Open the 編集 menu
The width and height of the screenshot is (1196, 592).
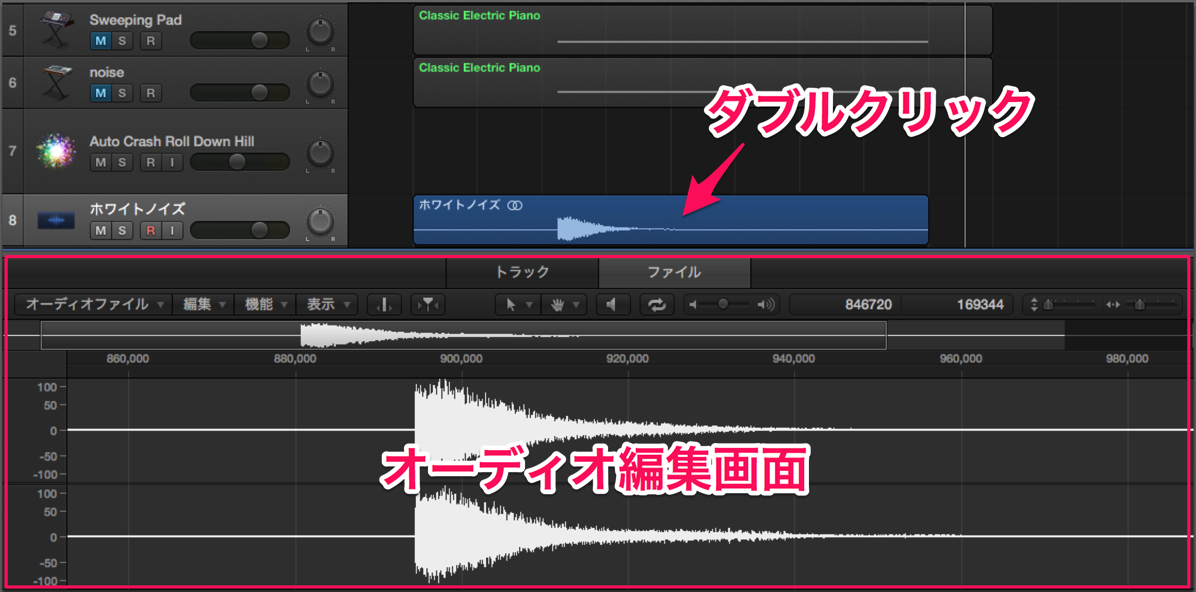[204, 304]
